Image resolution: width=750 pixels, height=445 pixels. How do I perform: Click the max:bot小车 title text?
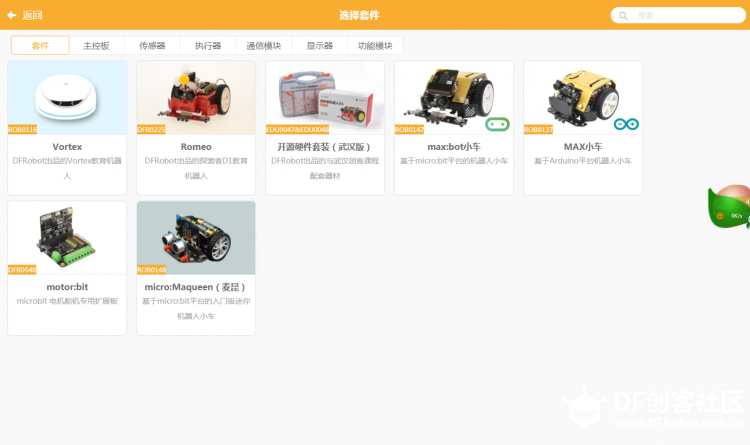pyautogui.click(x=454, y=147)
